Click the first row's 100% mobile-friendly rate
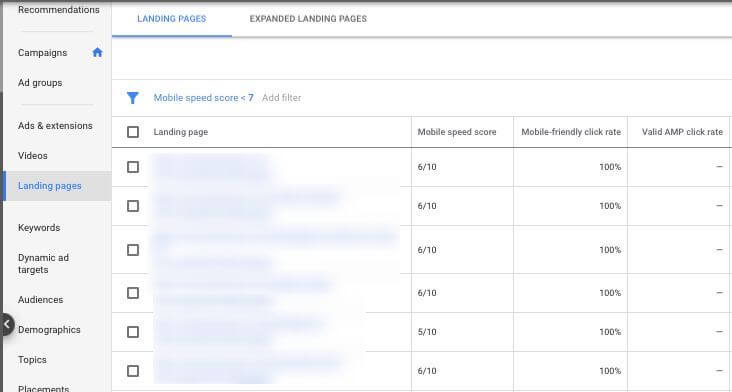The image size is (732, 392). click(x=610, y=167)
